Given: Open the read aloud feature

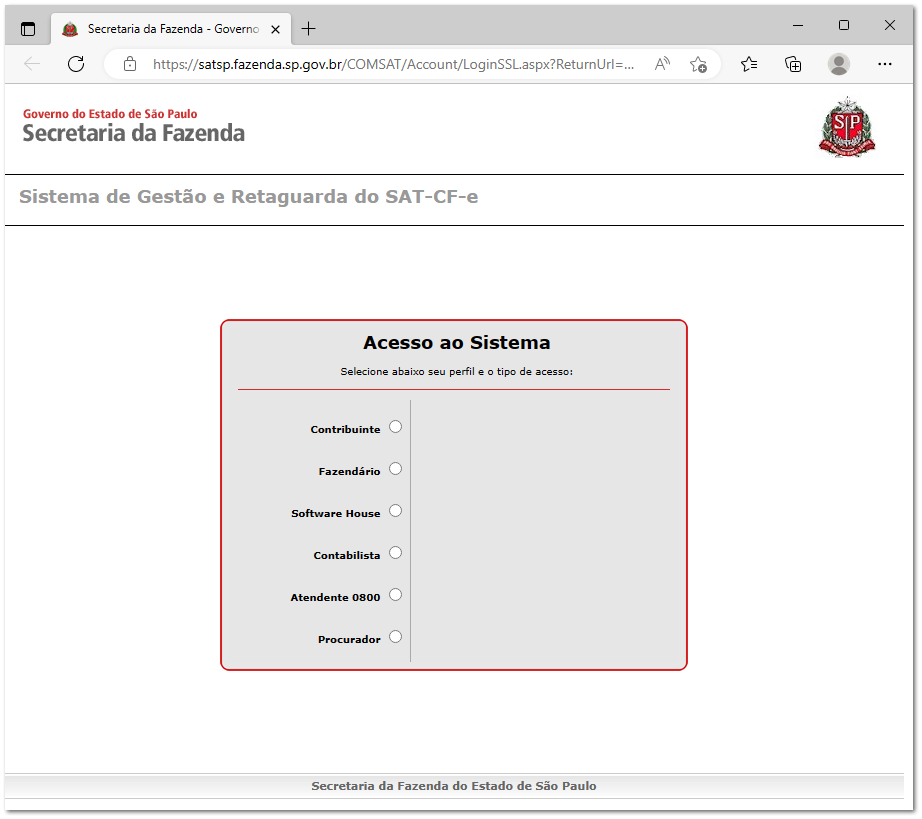Looking at the screenshot, I should 661,63.
